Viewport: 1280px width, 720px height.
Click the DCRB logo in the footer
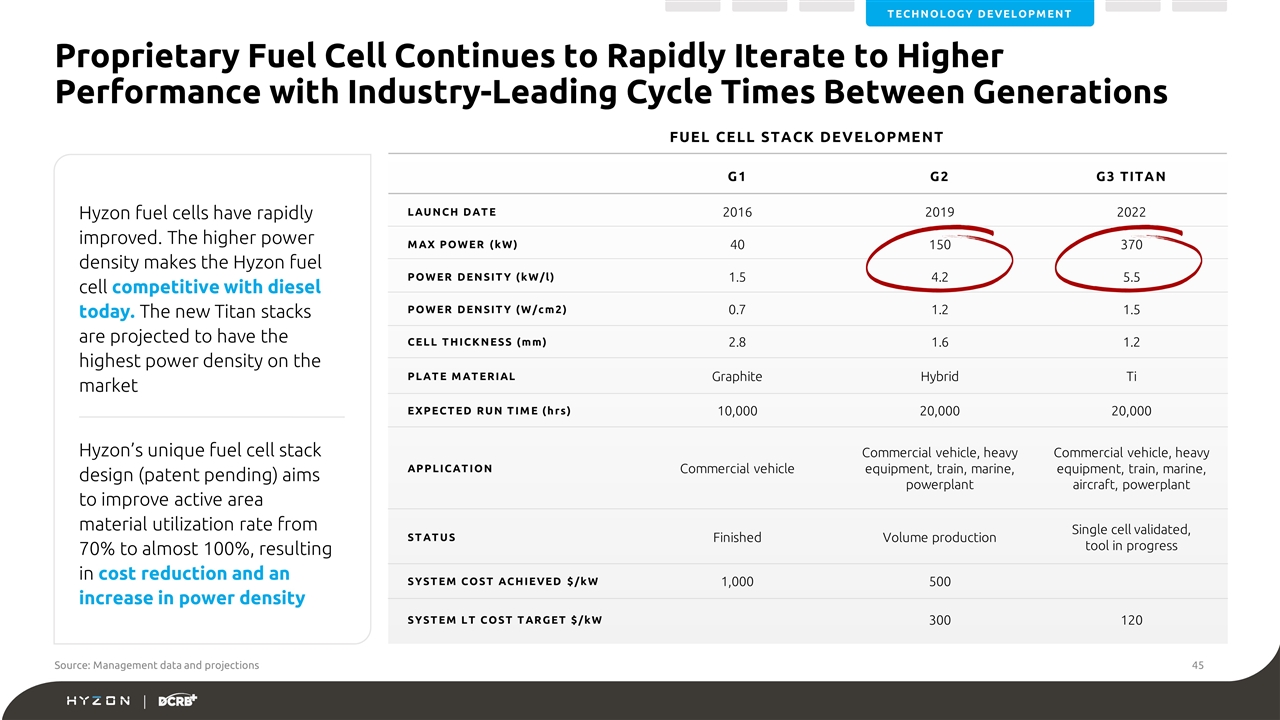click(178, 701)
